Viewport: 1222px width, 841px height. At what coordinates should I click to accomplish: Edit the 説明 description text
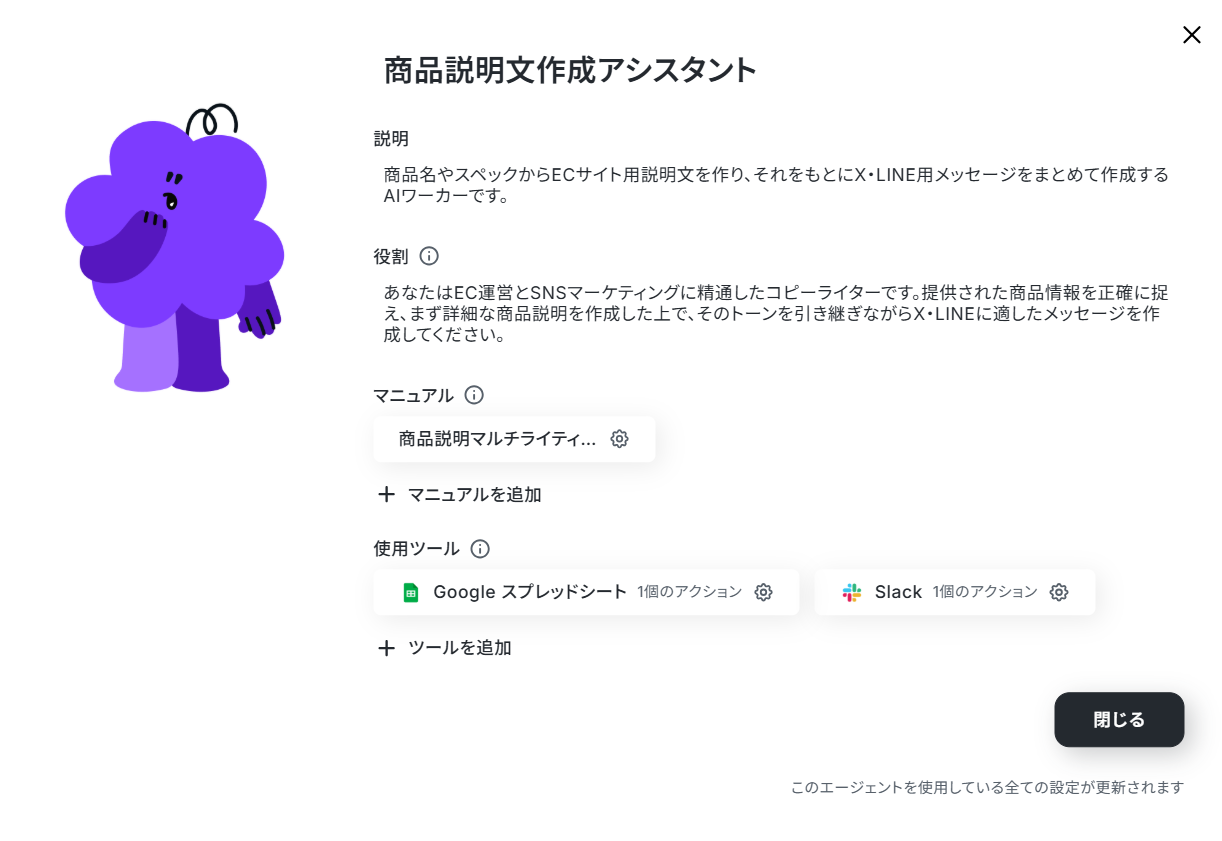pos(776,185)
